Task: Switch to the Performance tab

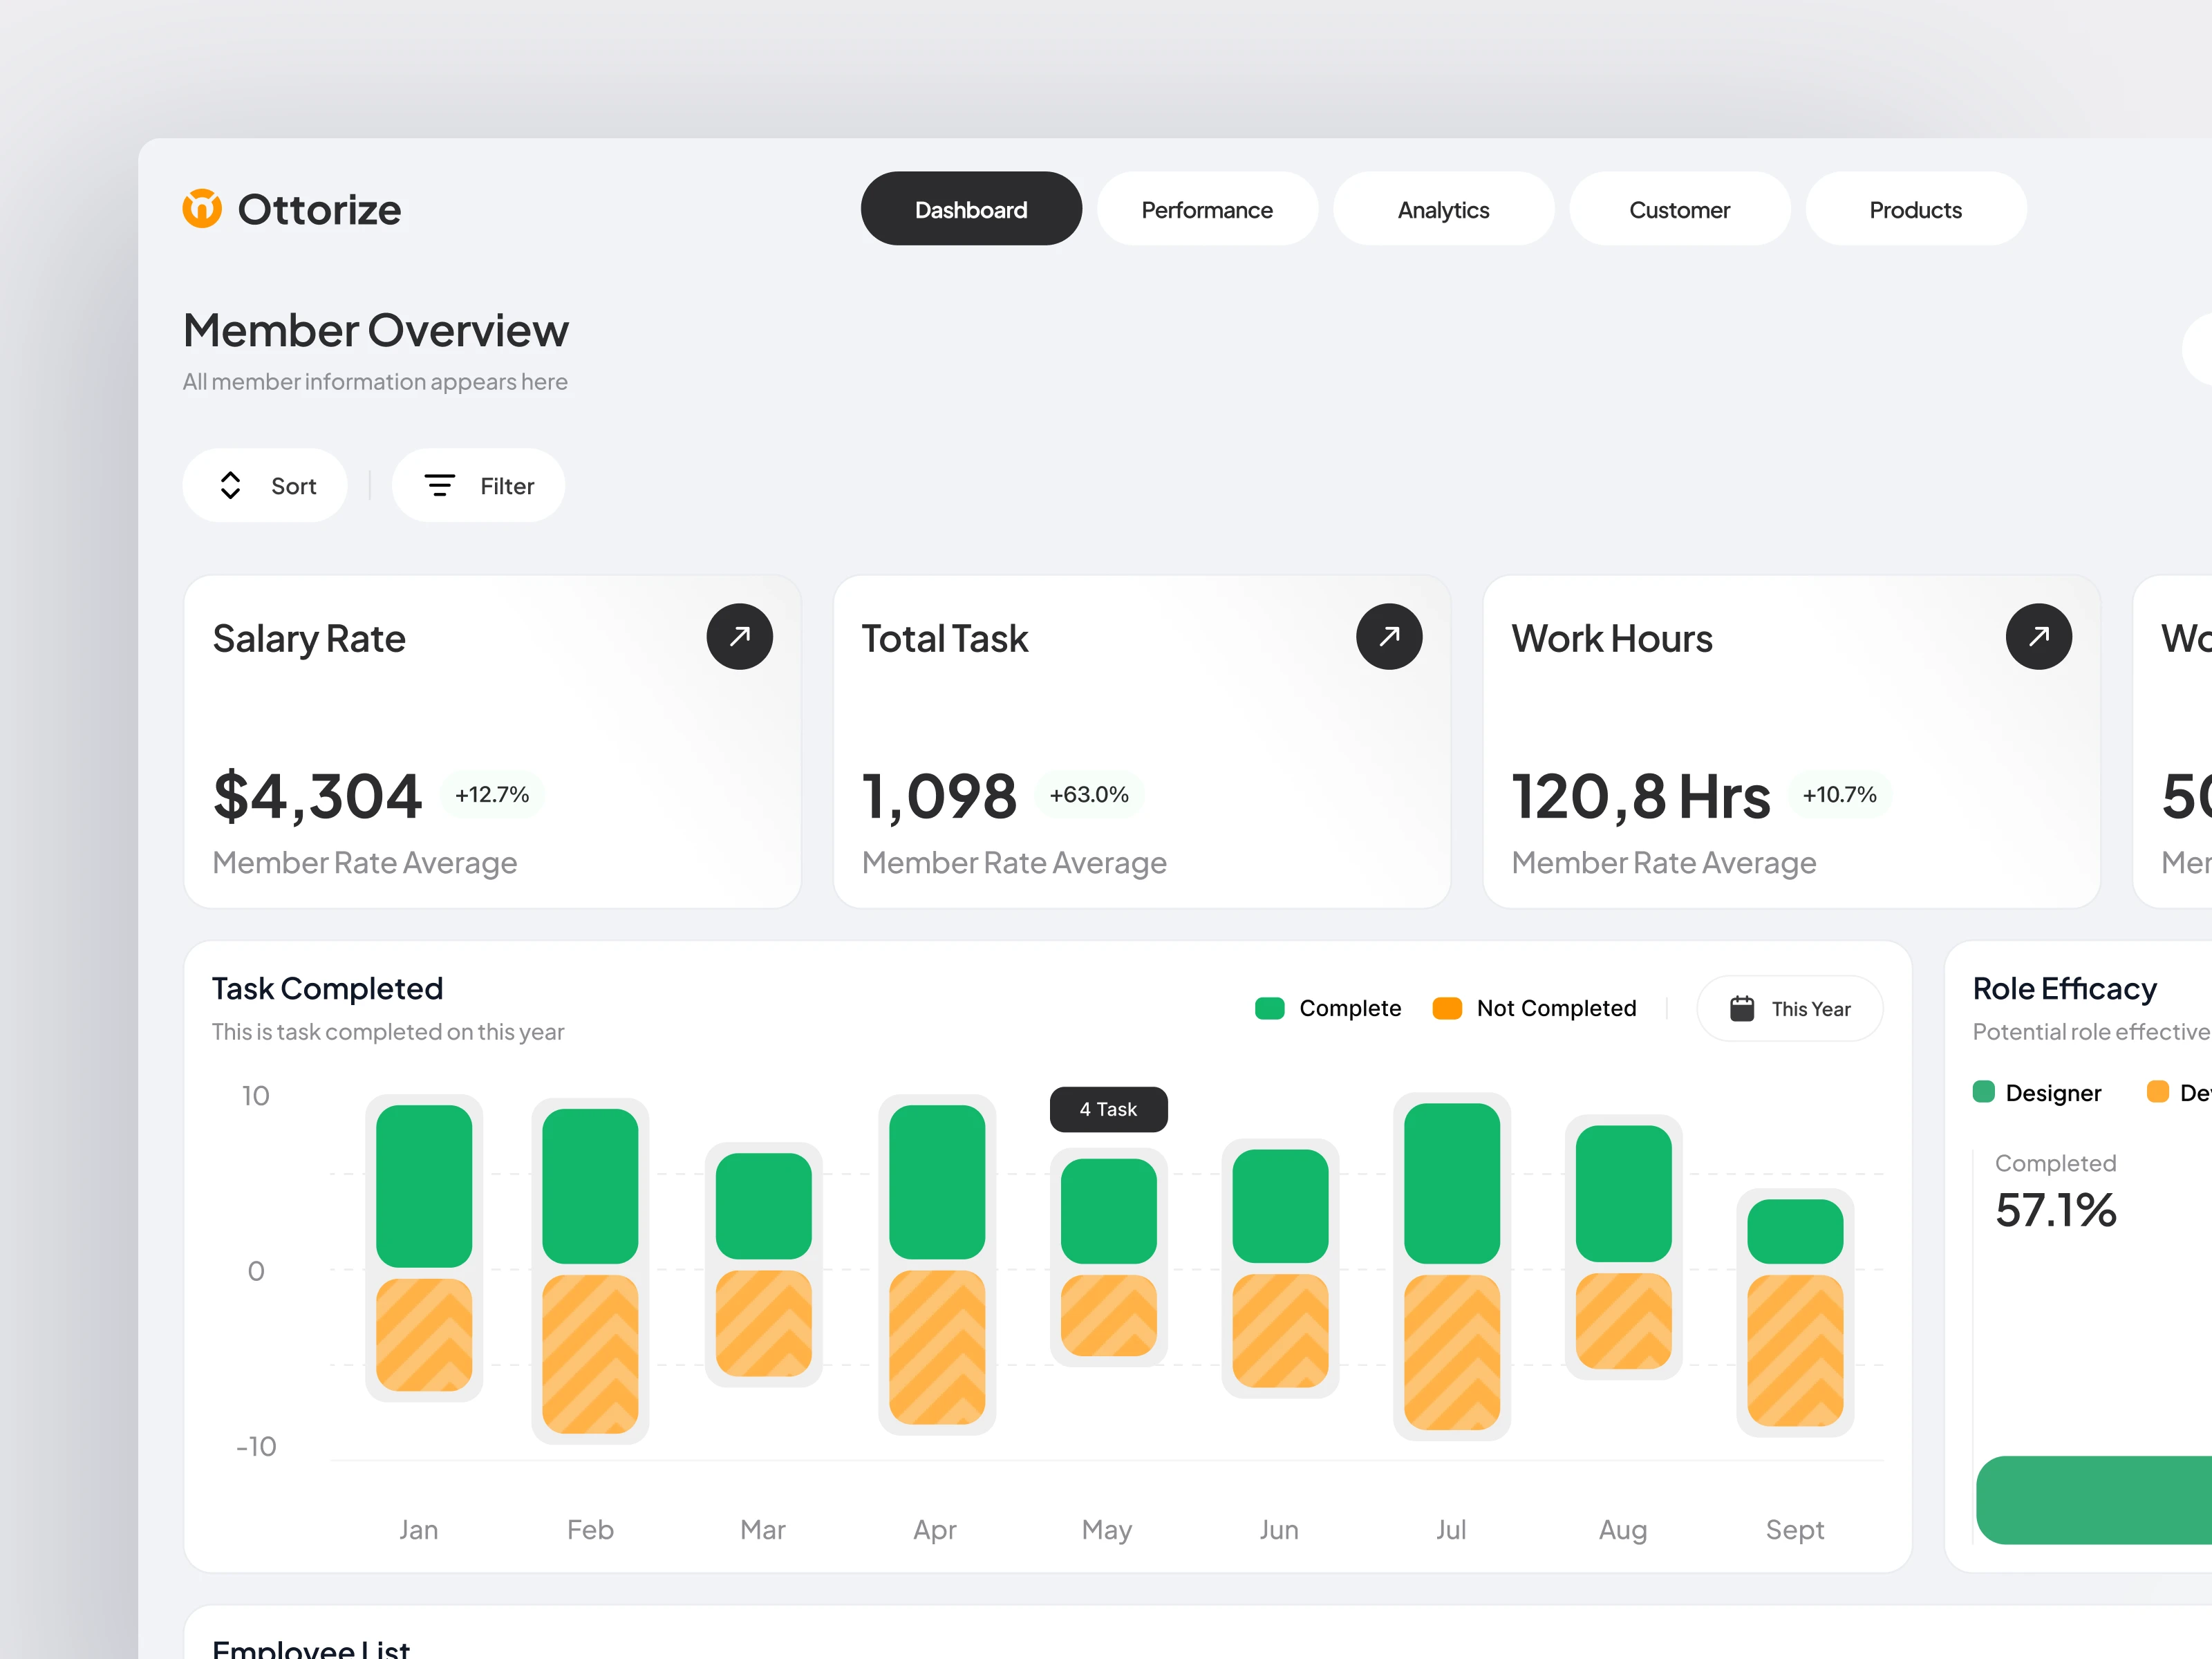Action: 1207,209
